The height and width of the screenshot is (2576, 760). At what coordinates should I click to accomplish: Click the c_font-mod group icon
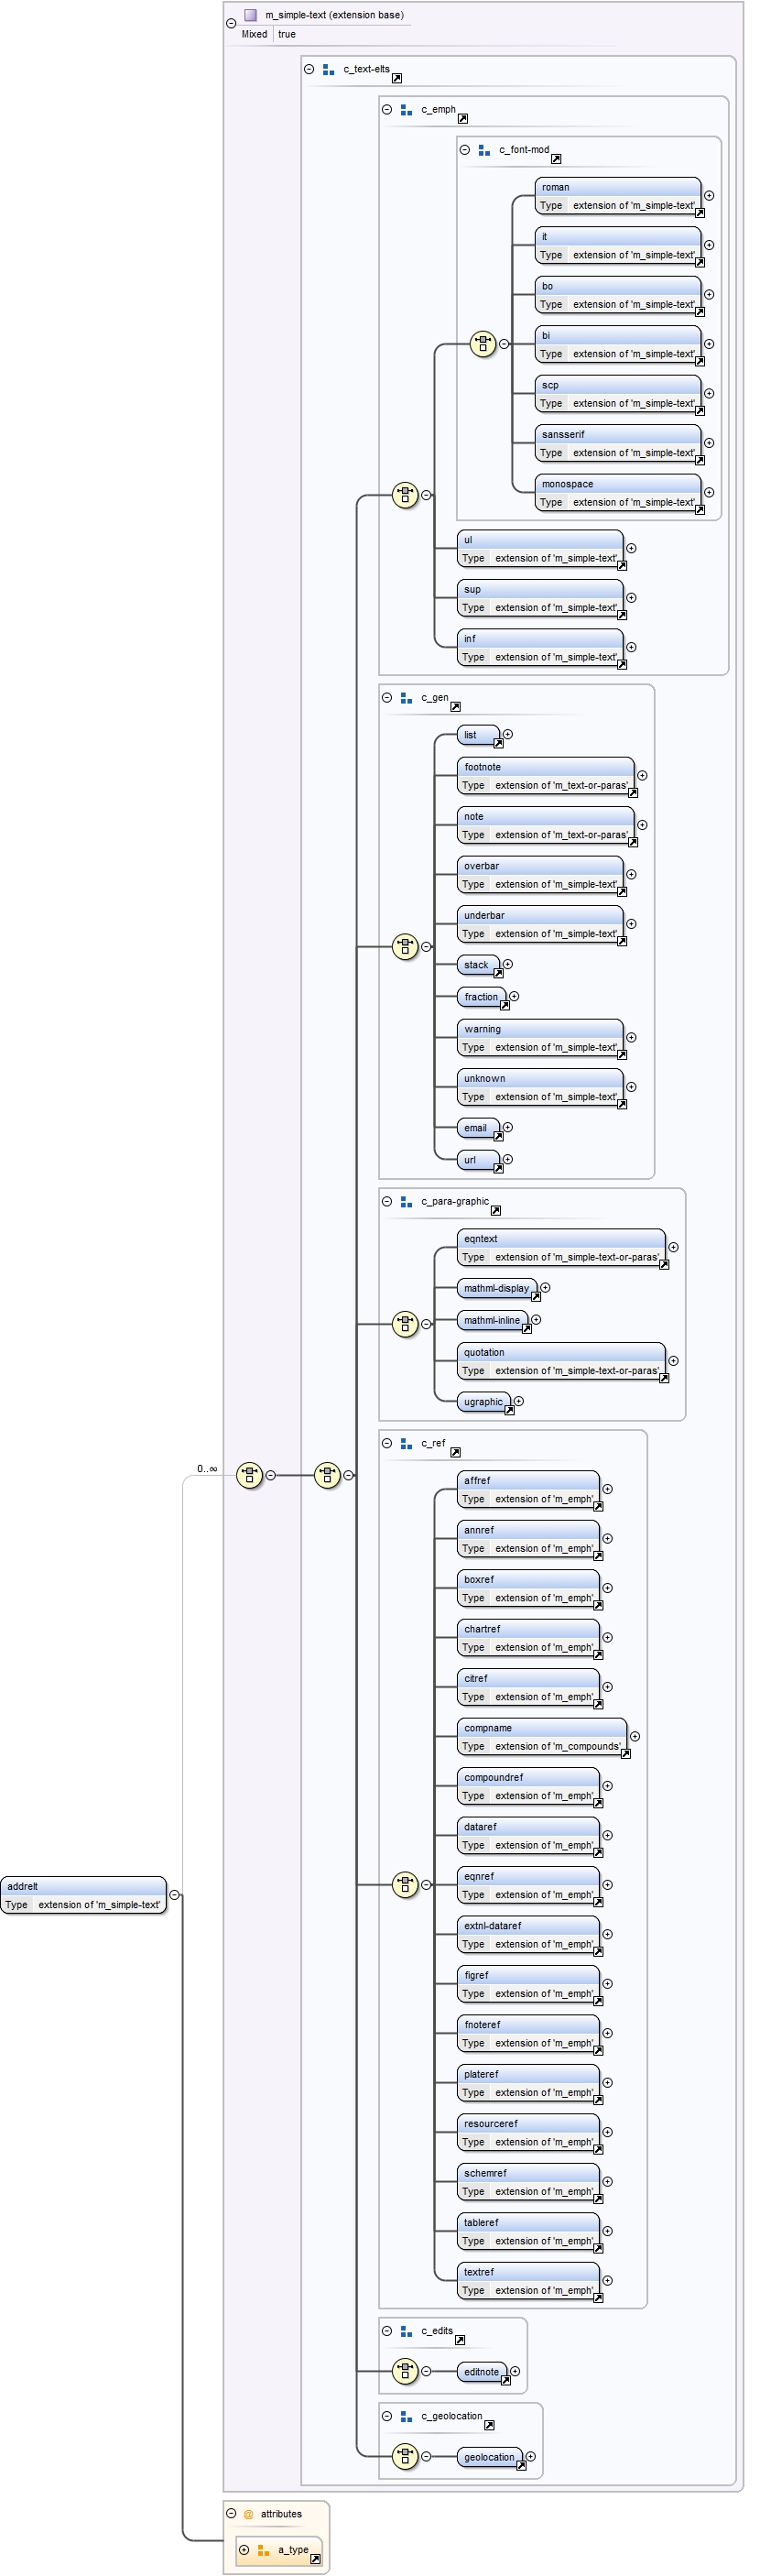pos(484,150)
